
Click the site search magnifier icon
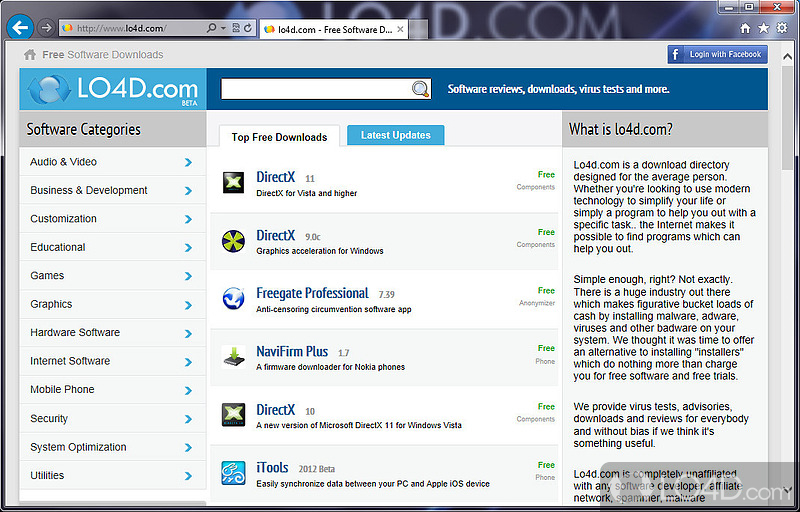420,89
